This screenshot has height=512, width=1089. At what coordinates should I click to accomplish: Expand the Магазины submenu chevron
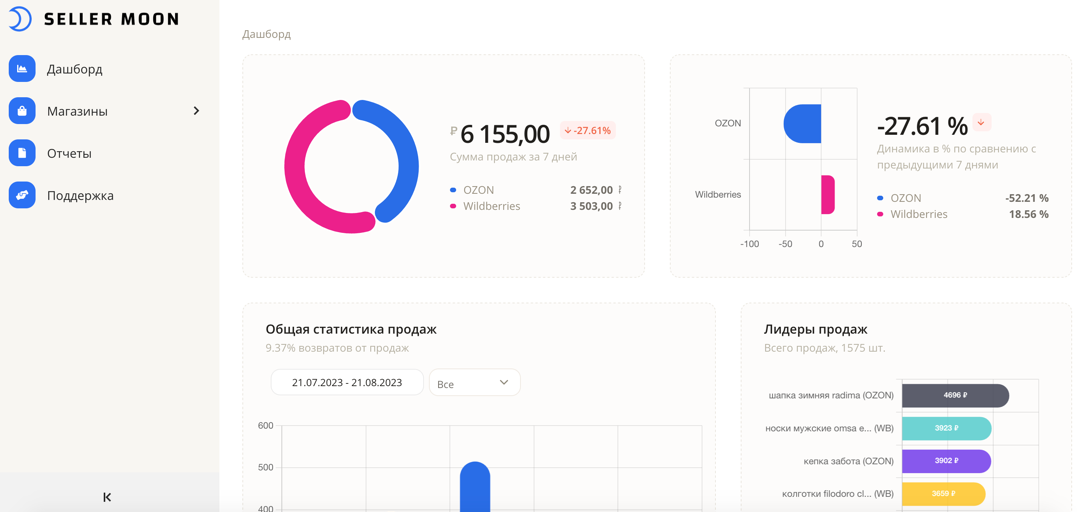click(x=196, y=110)
